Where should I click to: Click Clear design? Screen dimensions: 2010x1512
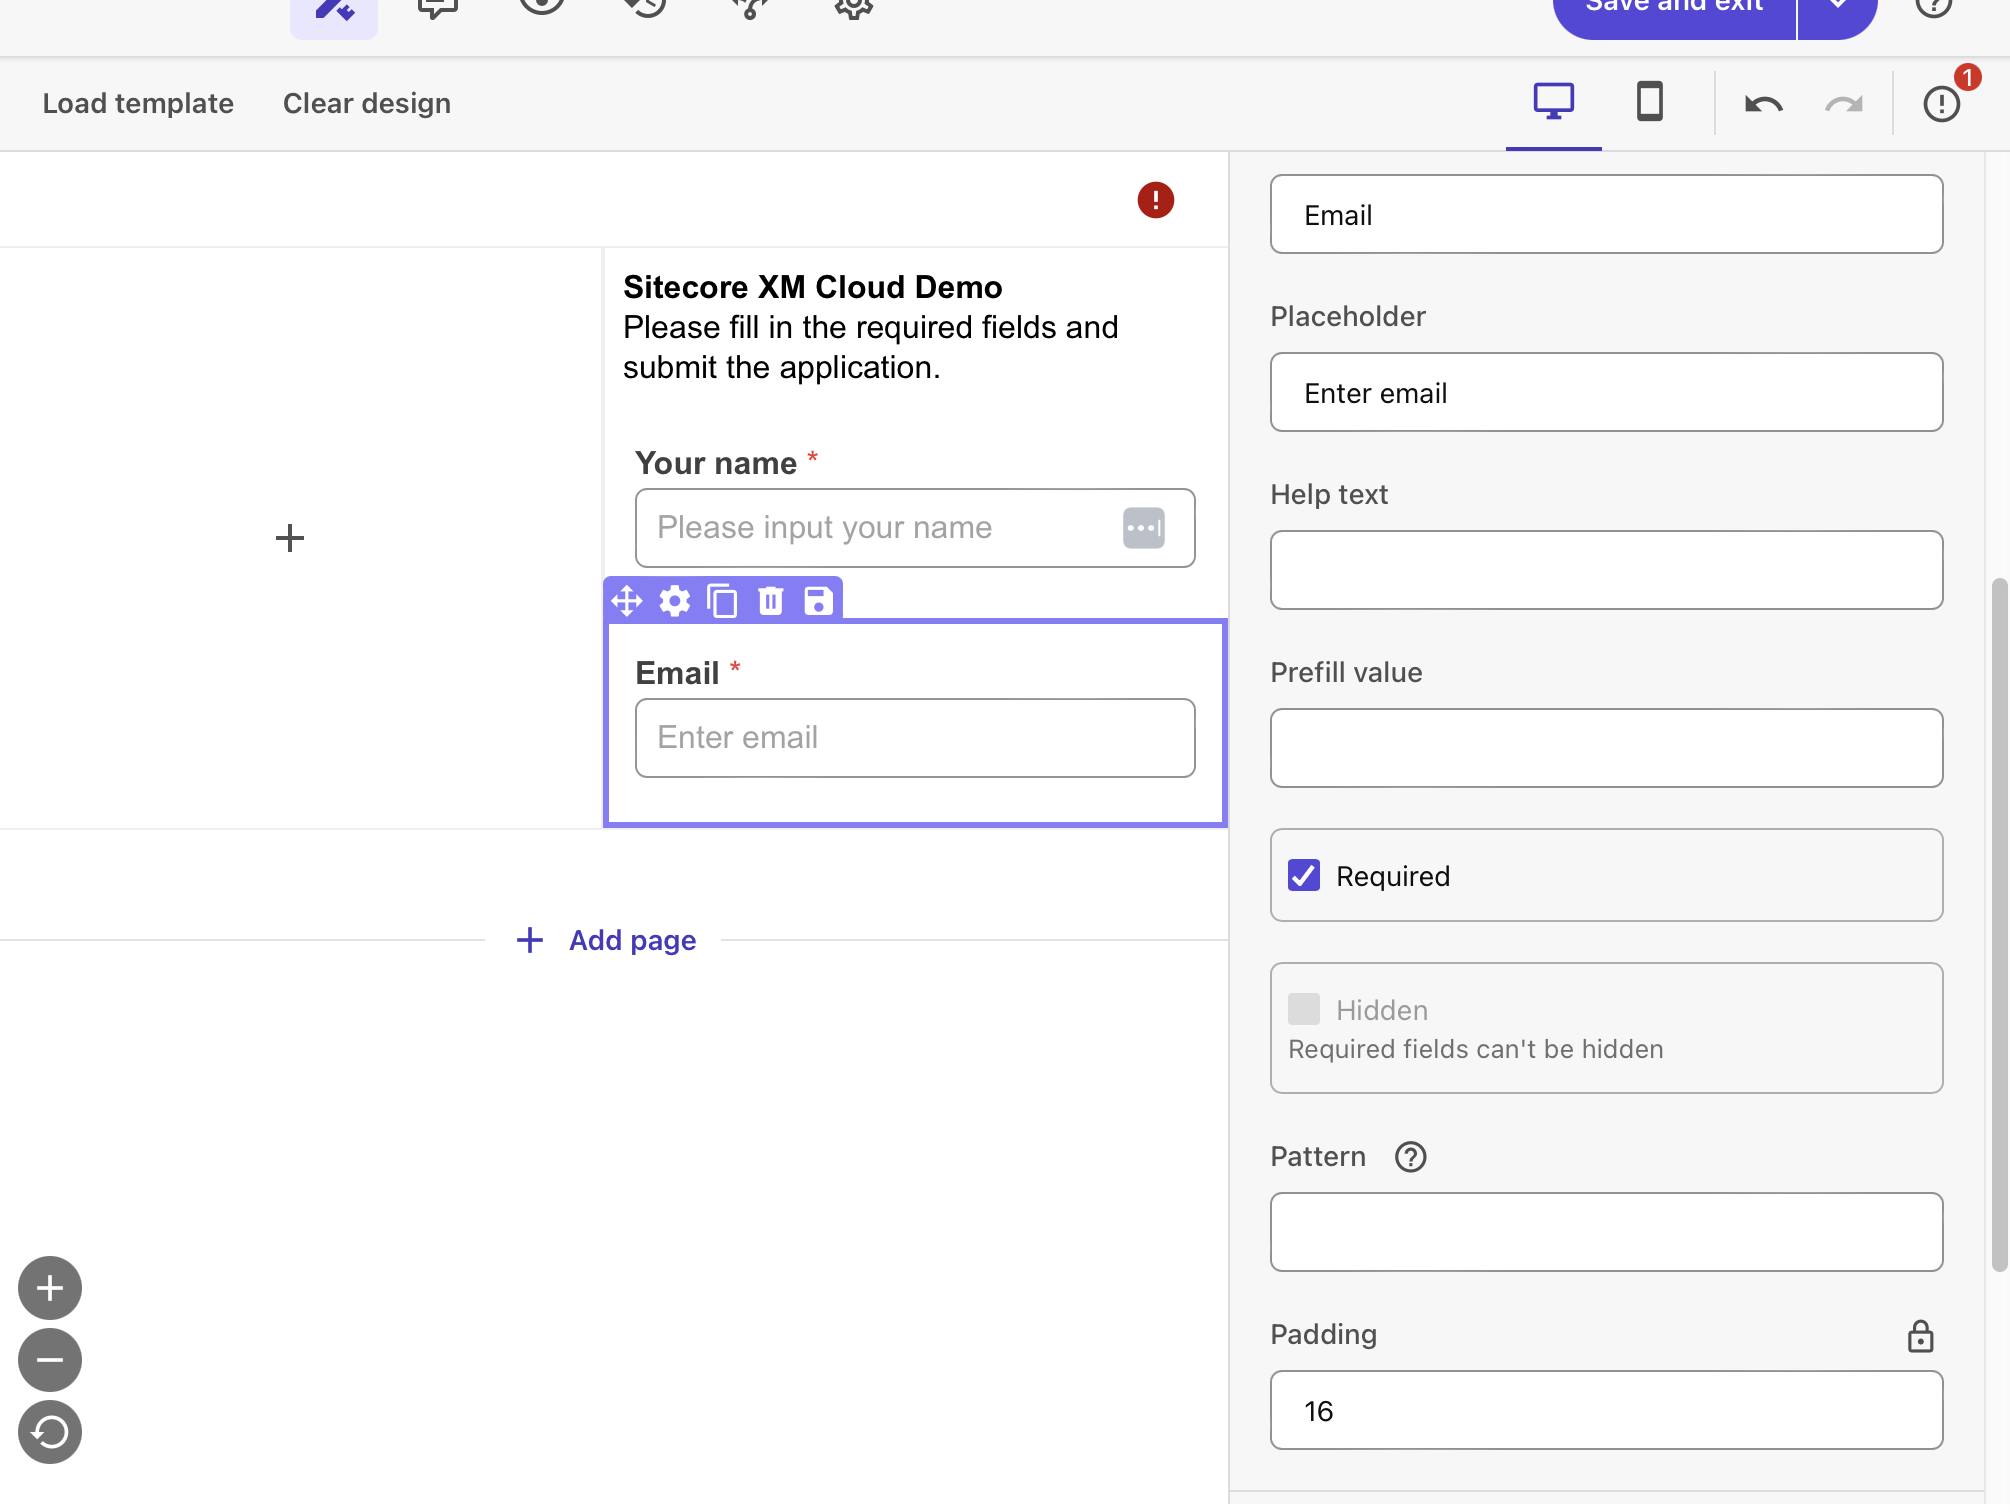(x=367, y=103)
